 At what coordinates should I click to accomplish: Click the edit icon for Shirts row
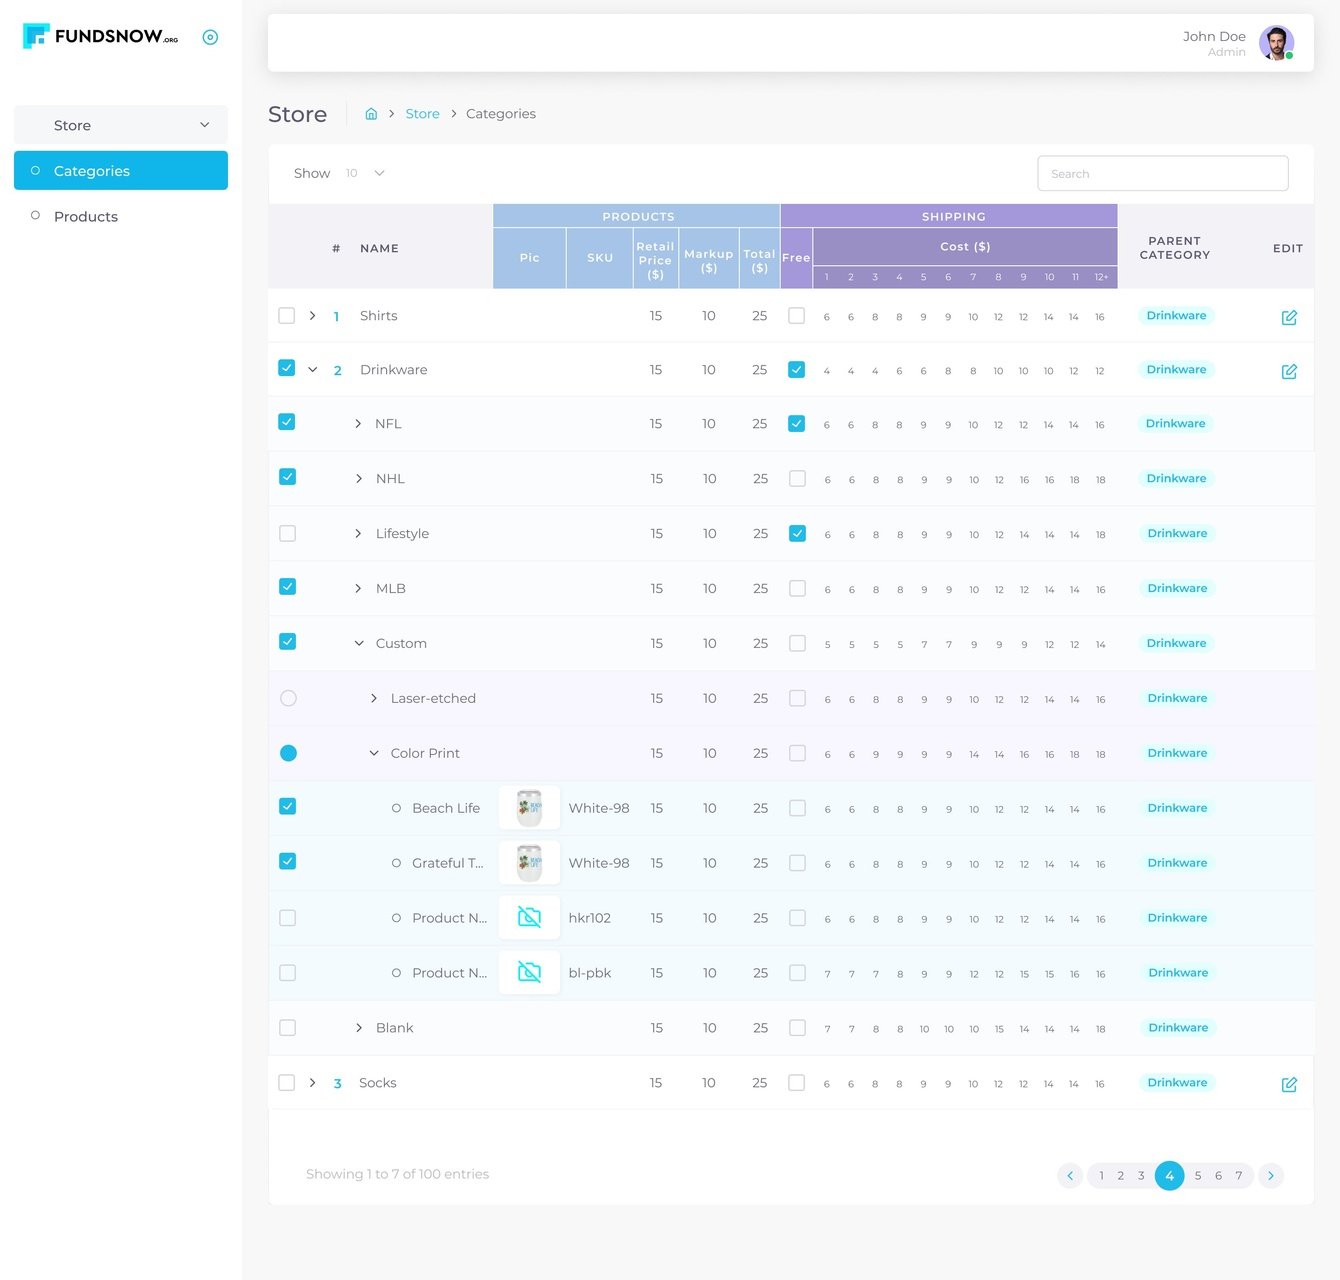pos(1289,317)
